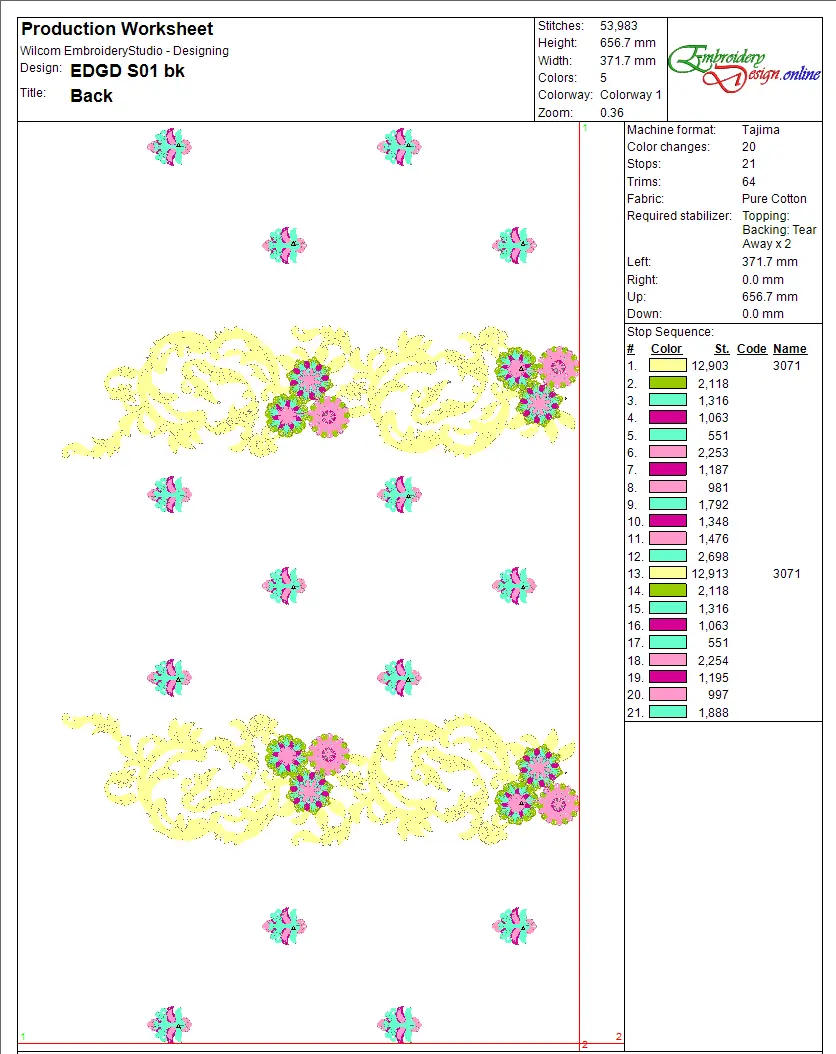This screenshot has height=1054, width=836.
Task: Click the Name column header
Action: (790, 349)
